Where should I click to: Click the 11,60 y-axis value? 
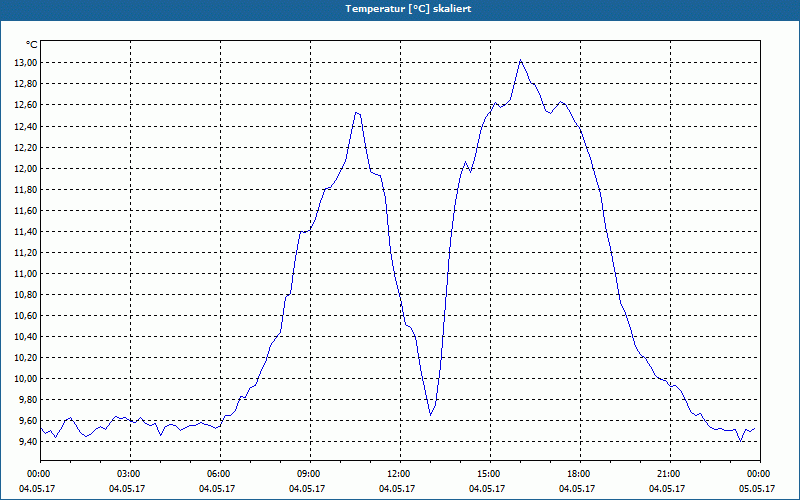coord(27,210)
